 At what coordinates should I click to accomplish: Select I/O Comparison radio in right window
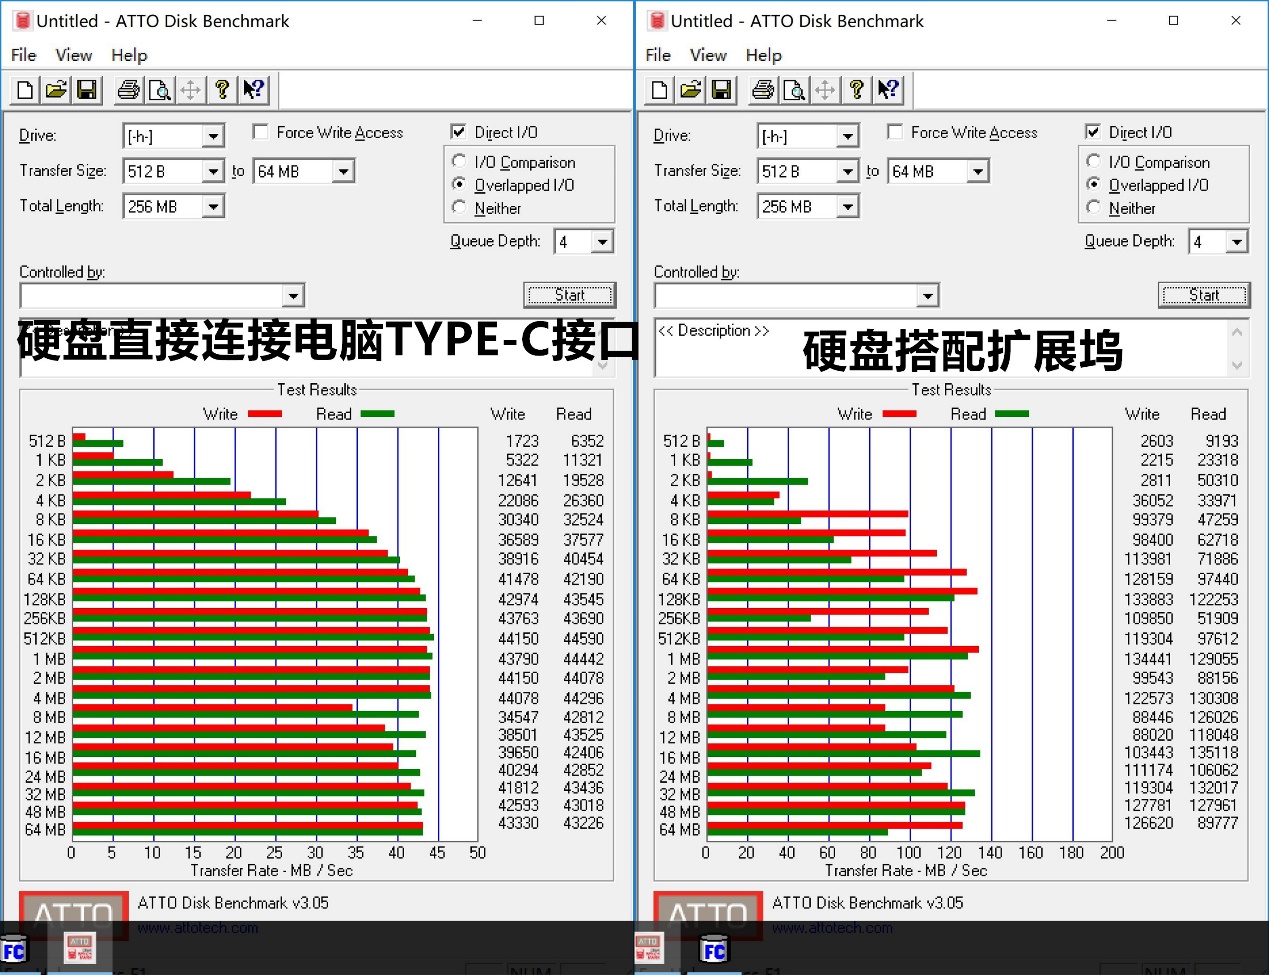[x=1094, y=162]
